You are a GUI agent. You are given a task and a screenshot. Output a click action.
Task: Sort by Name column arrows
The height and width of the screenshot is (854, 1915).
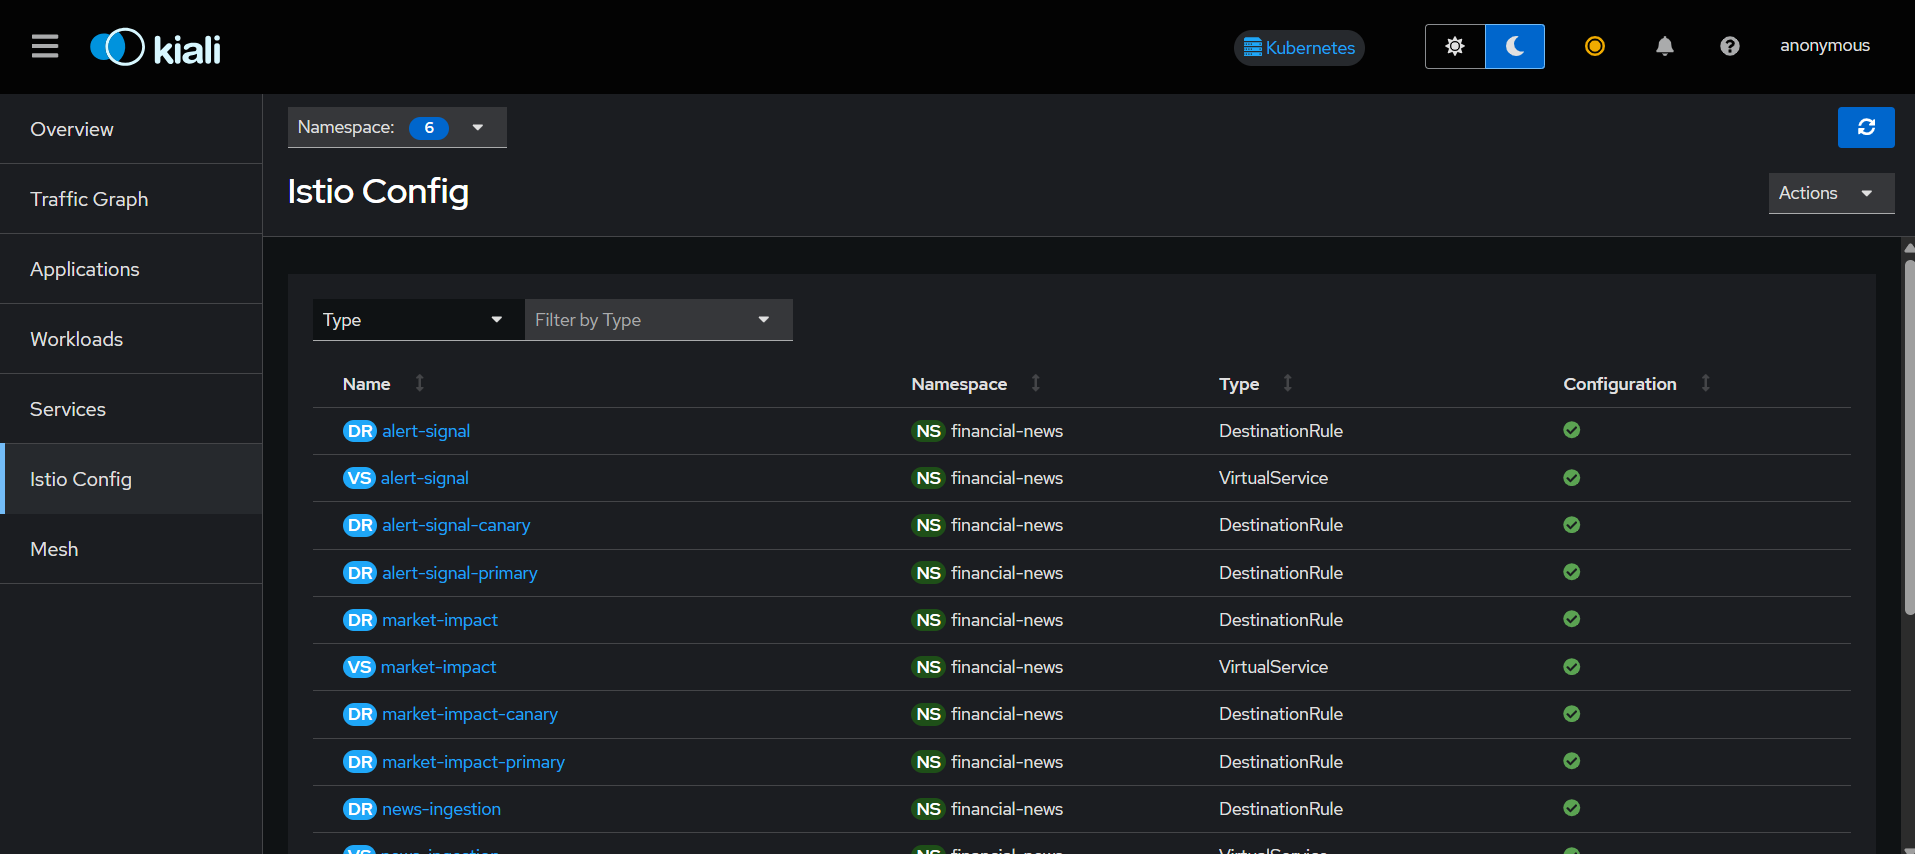pos(420,383)
